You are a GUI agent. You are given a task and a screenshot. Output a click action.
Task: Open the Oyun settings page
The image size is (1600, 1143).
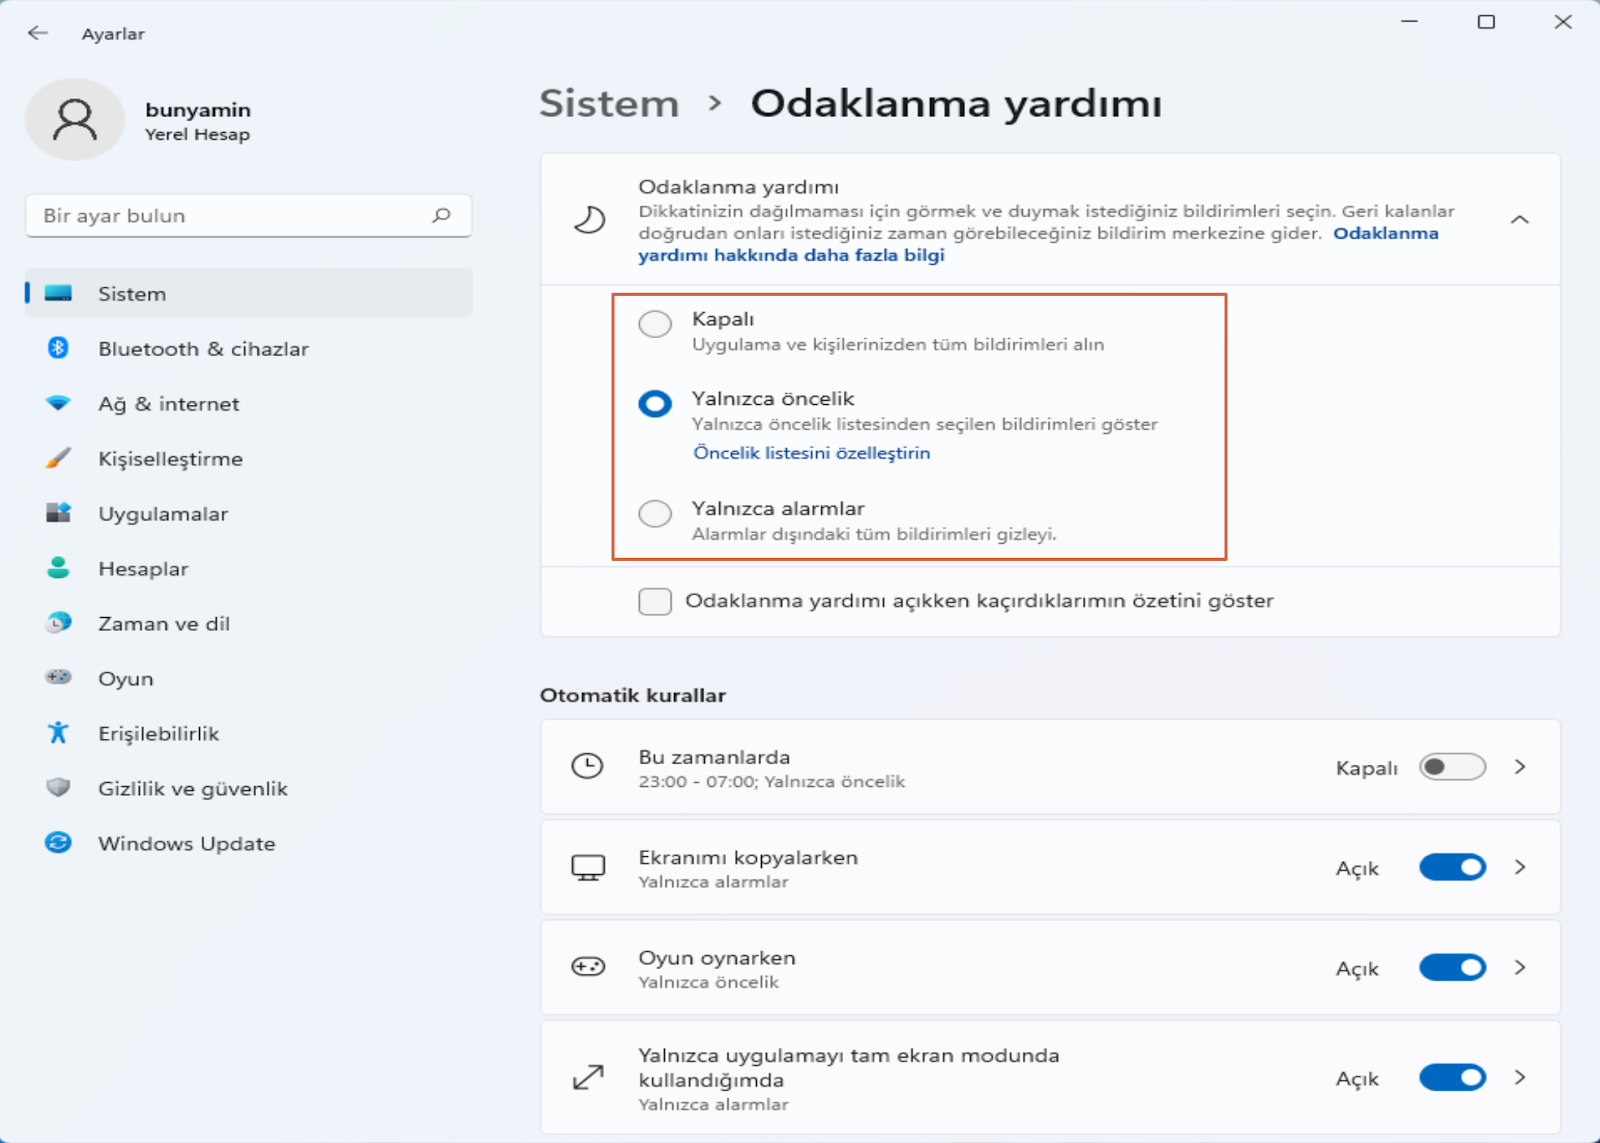click(x=126, y=679)
